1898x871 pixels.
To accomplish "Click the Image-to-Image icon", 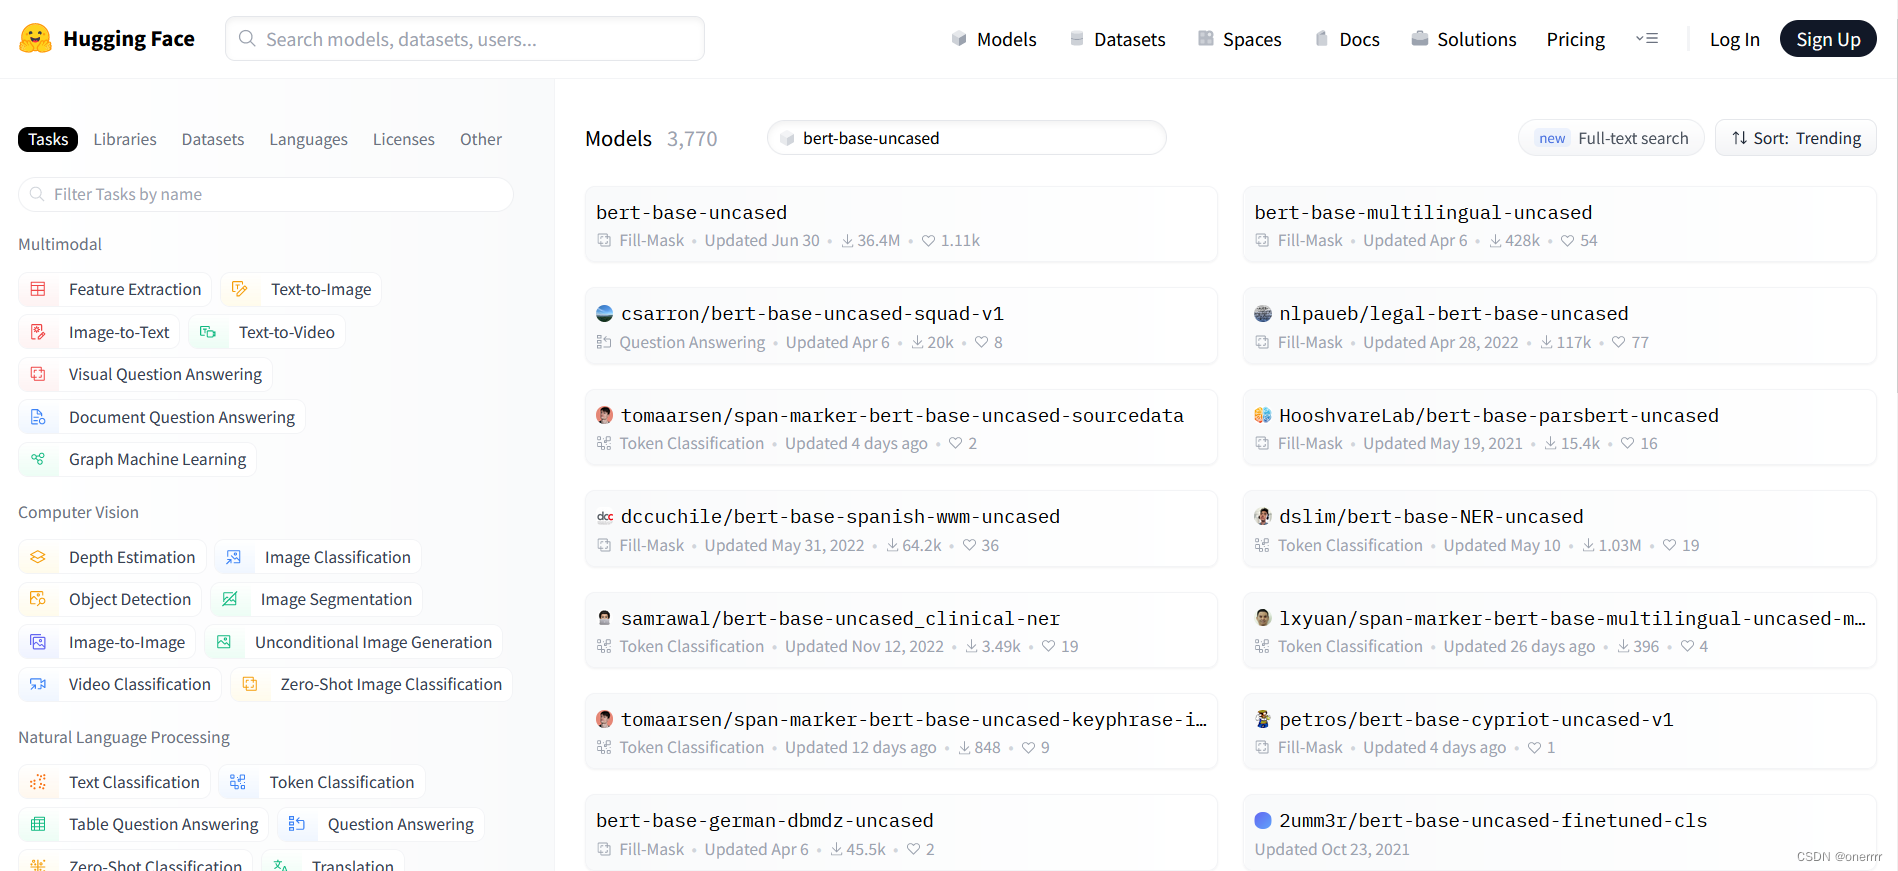I will (x=38, y=642).
